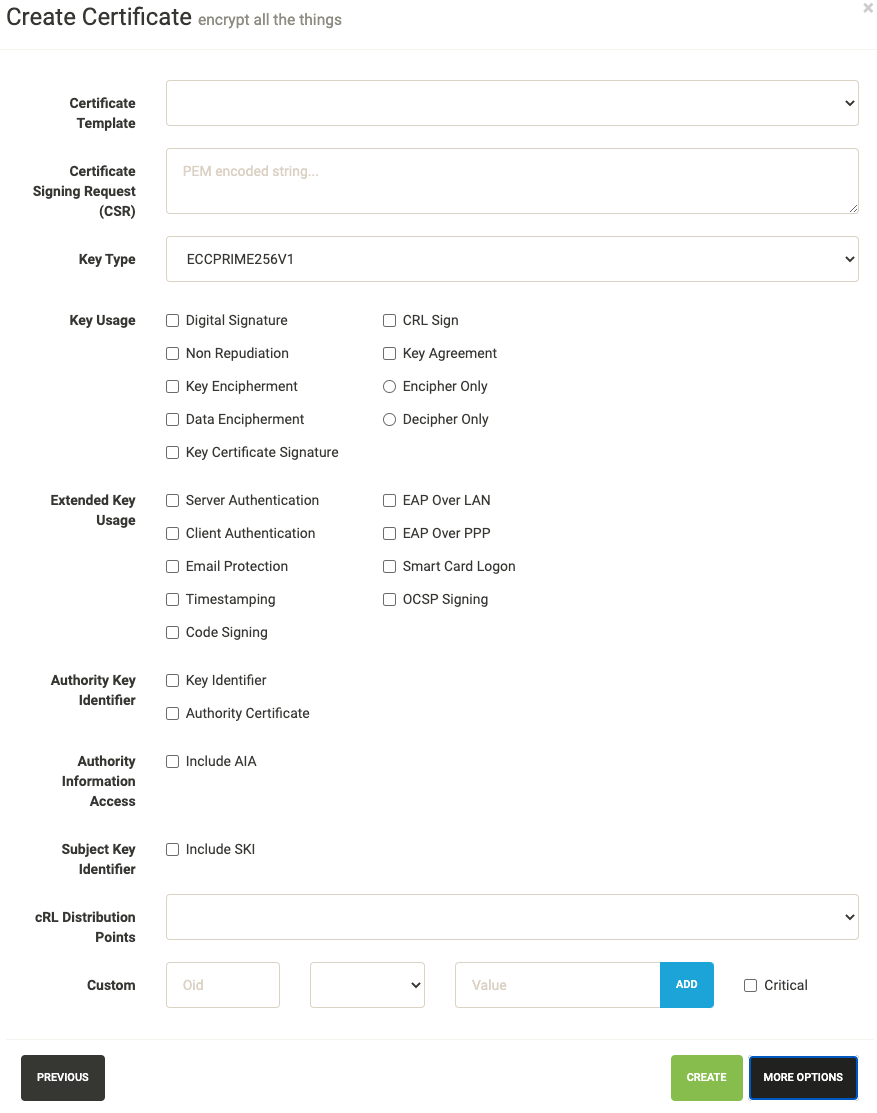Close the Create Certificate dialog
877x1113 pixels.
point(868,8)
